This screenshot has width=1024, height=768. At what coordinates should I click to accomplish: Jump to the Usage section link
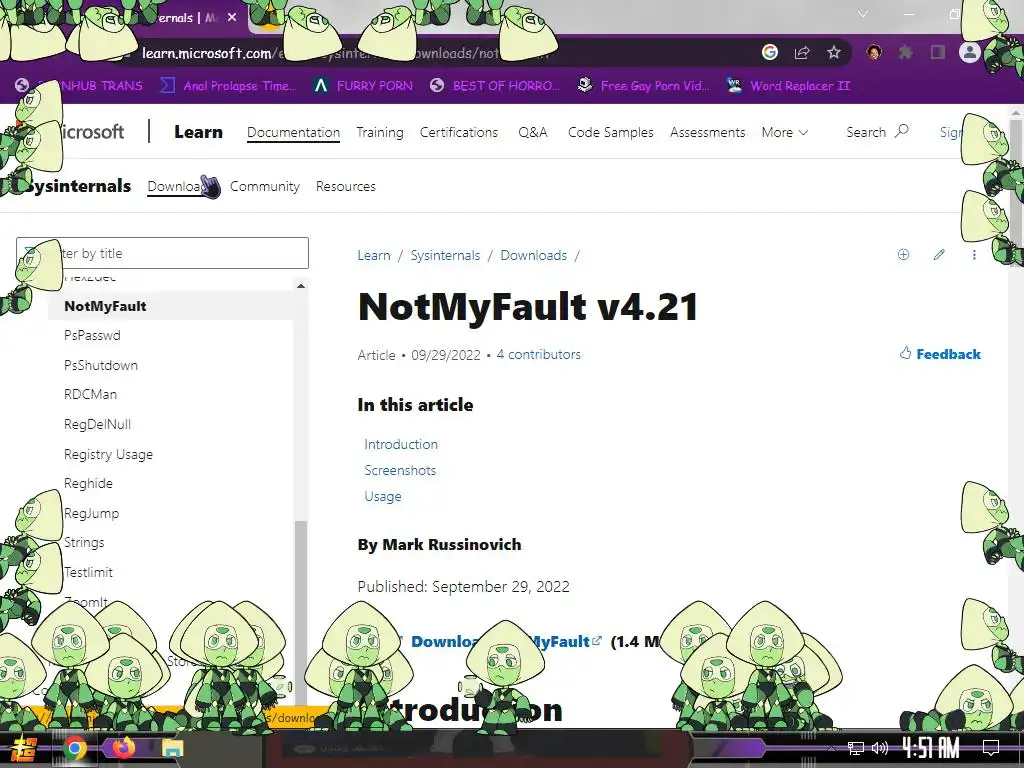coord(383,496)
